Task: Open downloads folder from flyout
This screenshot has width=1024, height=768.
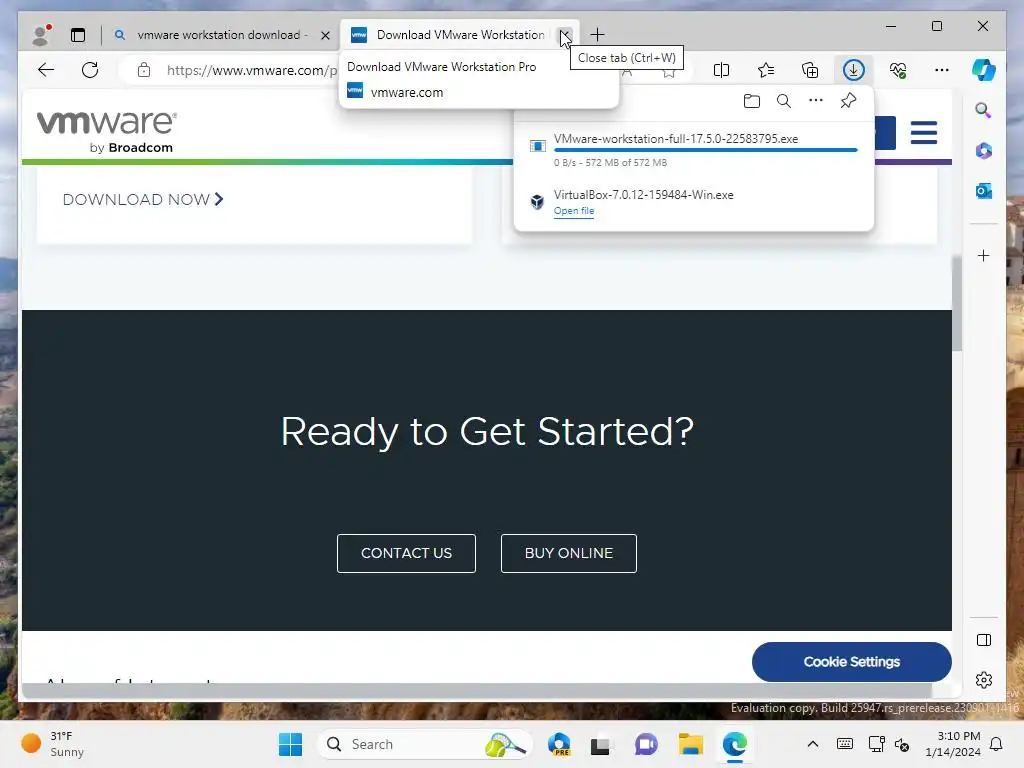Action: point(752,101)
